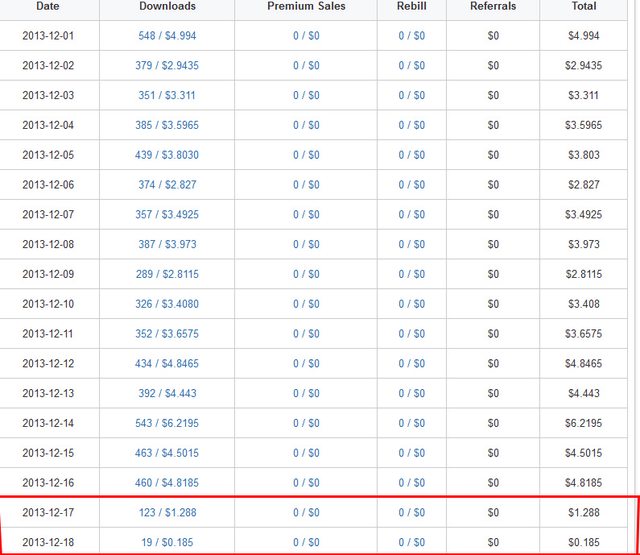640x555 pixels.
Task: Open Premium Sales link for 2013-12-01
Action: [306, 36]
